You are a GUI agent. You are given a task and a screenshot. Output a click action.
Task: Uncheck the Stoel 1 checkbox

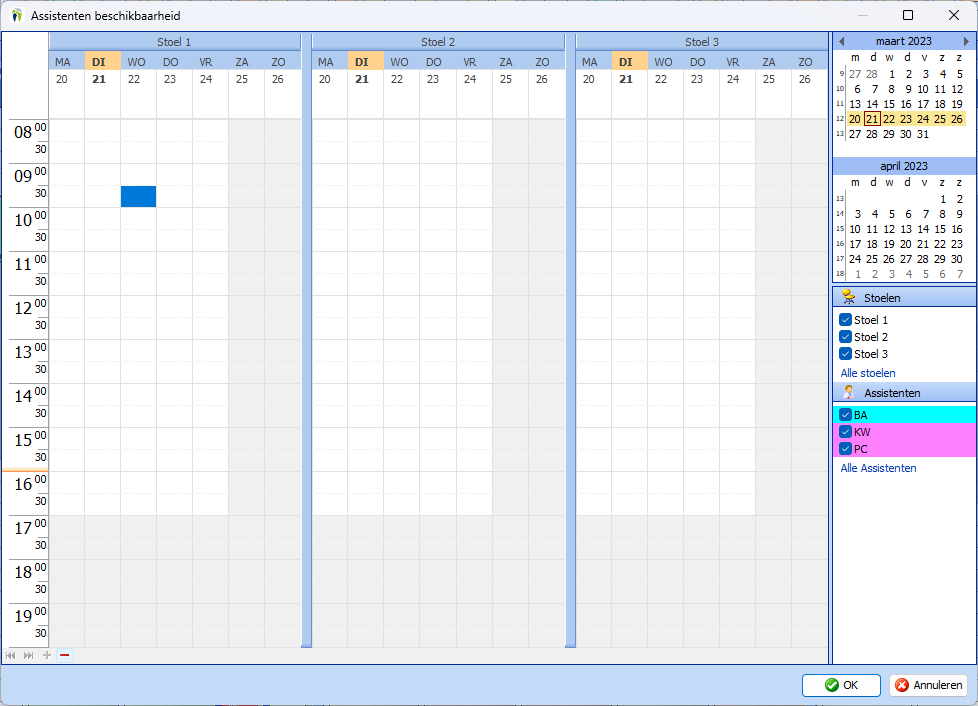coord(846,320)
